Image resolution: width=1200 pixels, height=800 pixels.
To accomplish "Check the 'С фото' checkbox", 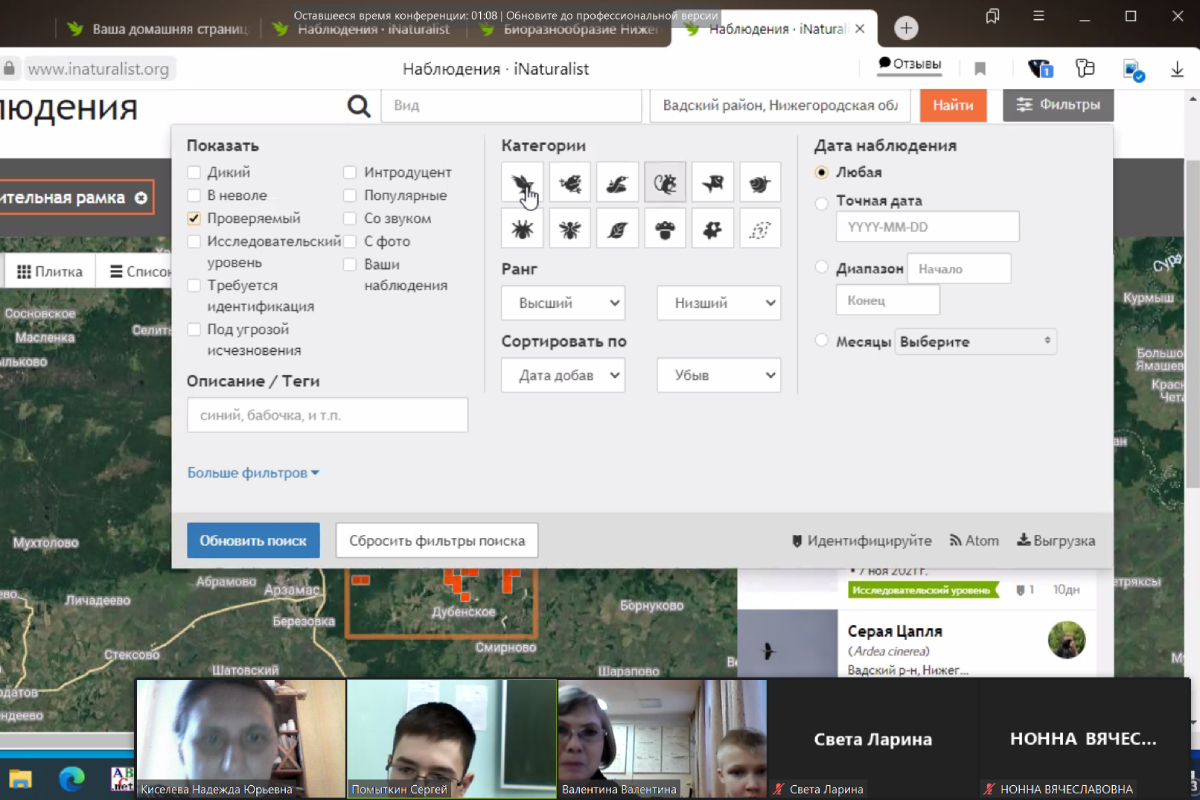I will (350, 241).
